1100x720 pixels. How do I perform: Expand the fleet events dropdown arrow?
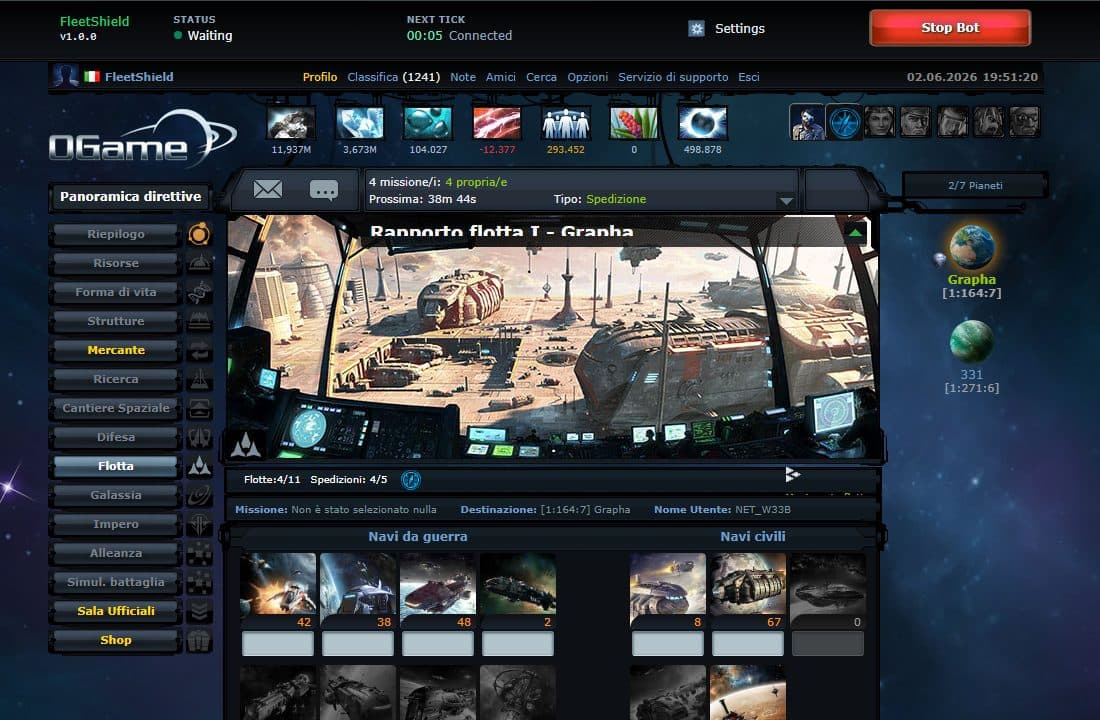click(x=786, y=201)
